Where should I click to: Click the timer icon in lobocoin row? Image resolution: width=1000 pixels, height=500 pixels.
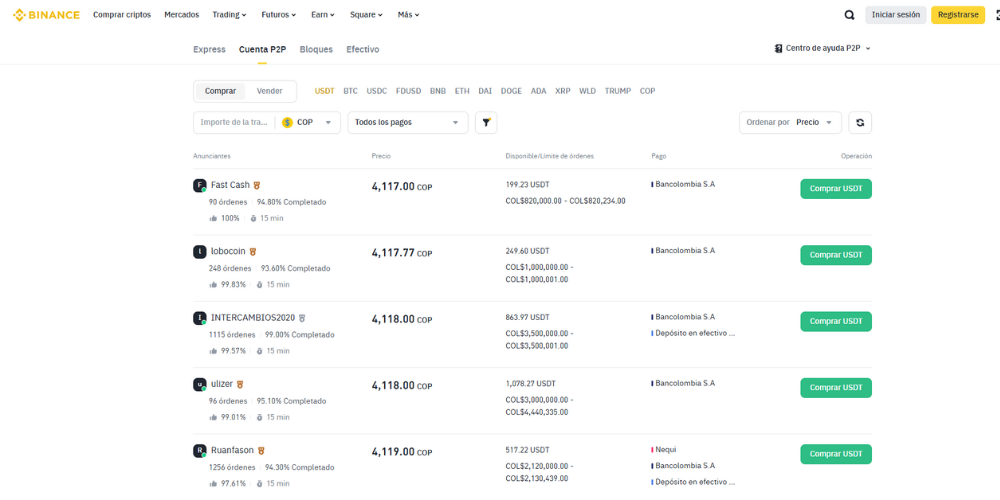(x=260, y=284)
